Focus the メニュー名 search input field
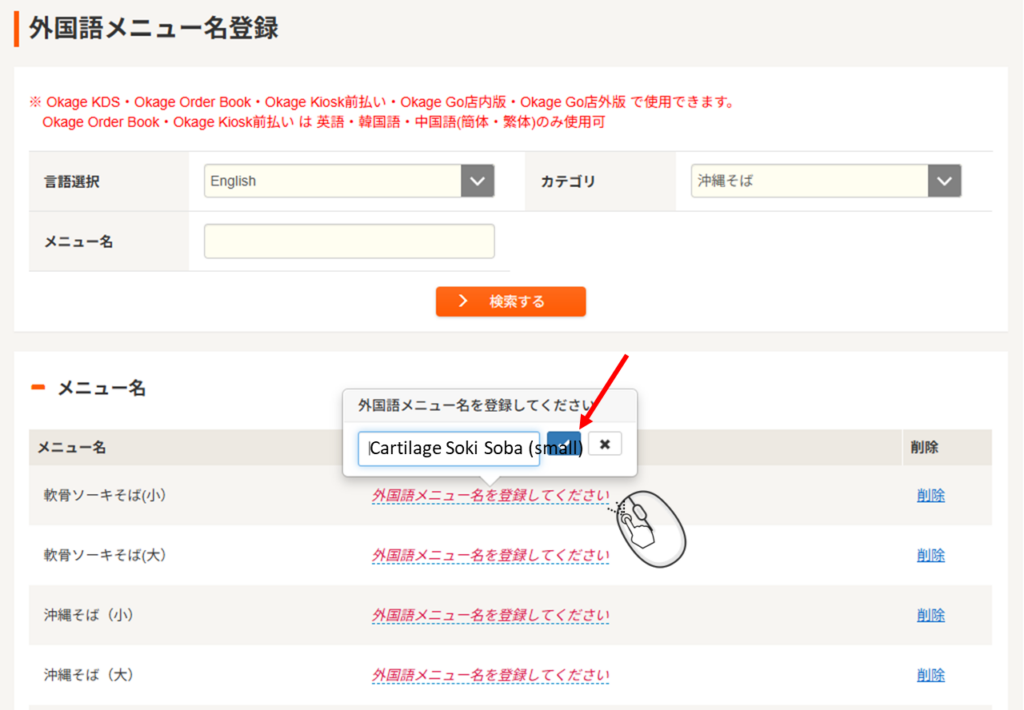Viewport: 1024px width, 710px height. pyautogui.click(x=349, y=241)
